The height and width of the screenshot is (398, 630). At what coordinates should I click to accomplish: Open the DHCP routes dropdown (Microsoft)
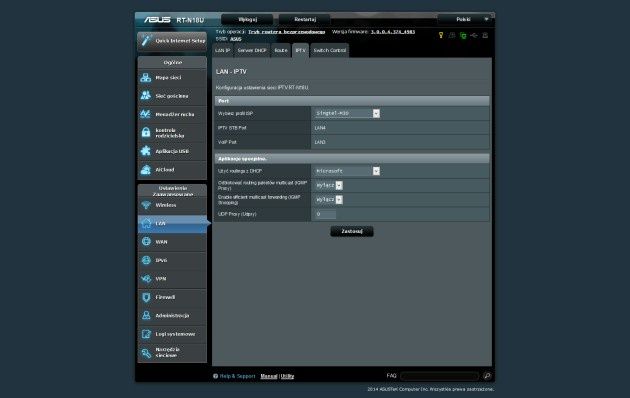point(347,171)
